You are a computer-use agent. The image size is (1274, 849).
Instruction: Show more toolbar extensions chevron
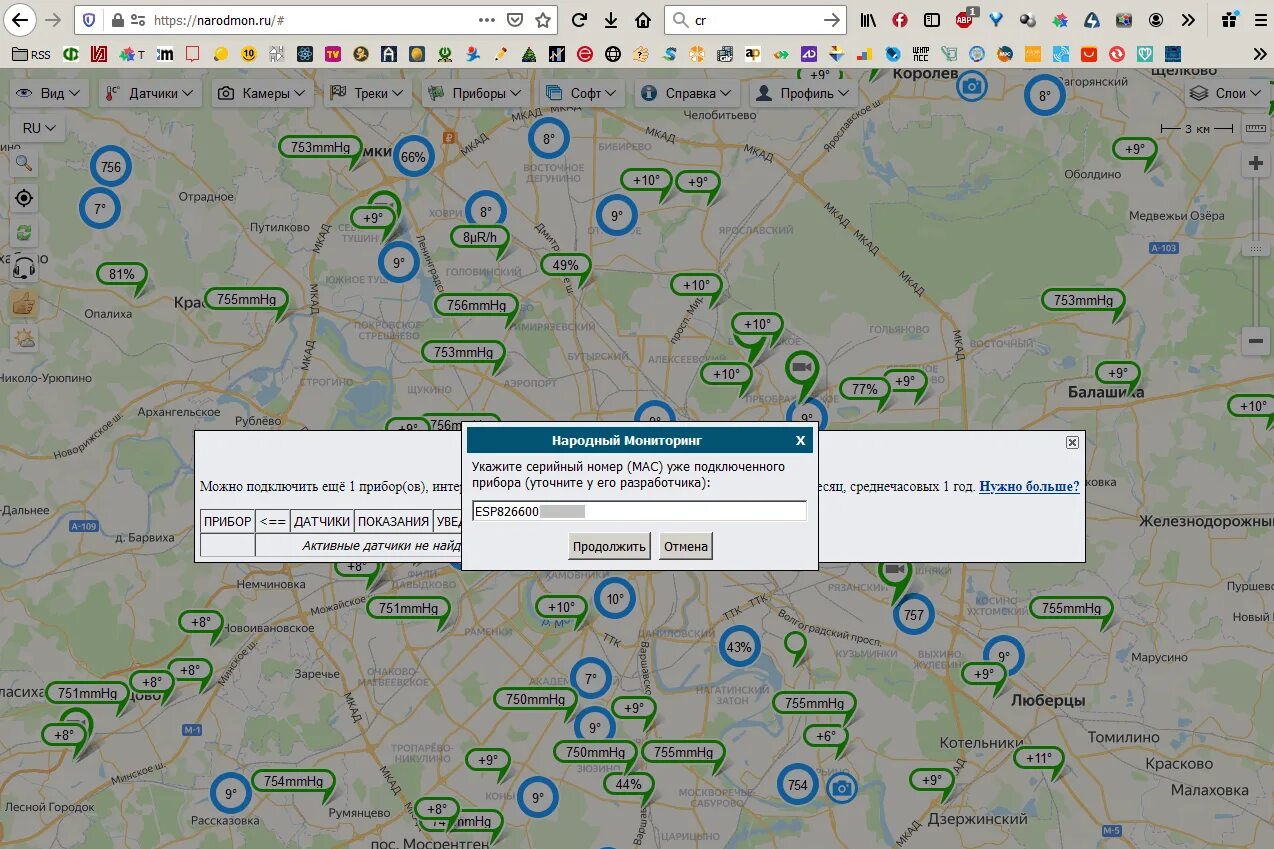[x=1188, y=20]
